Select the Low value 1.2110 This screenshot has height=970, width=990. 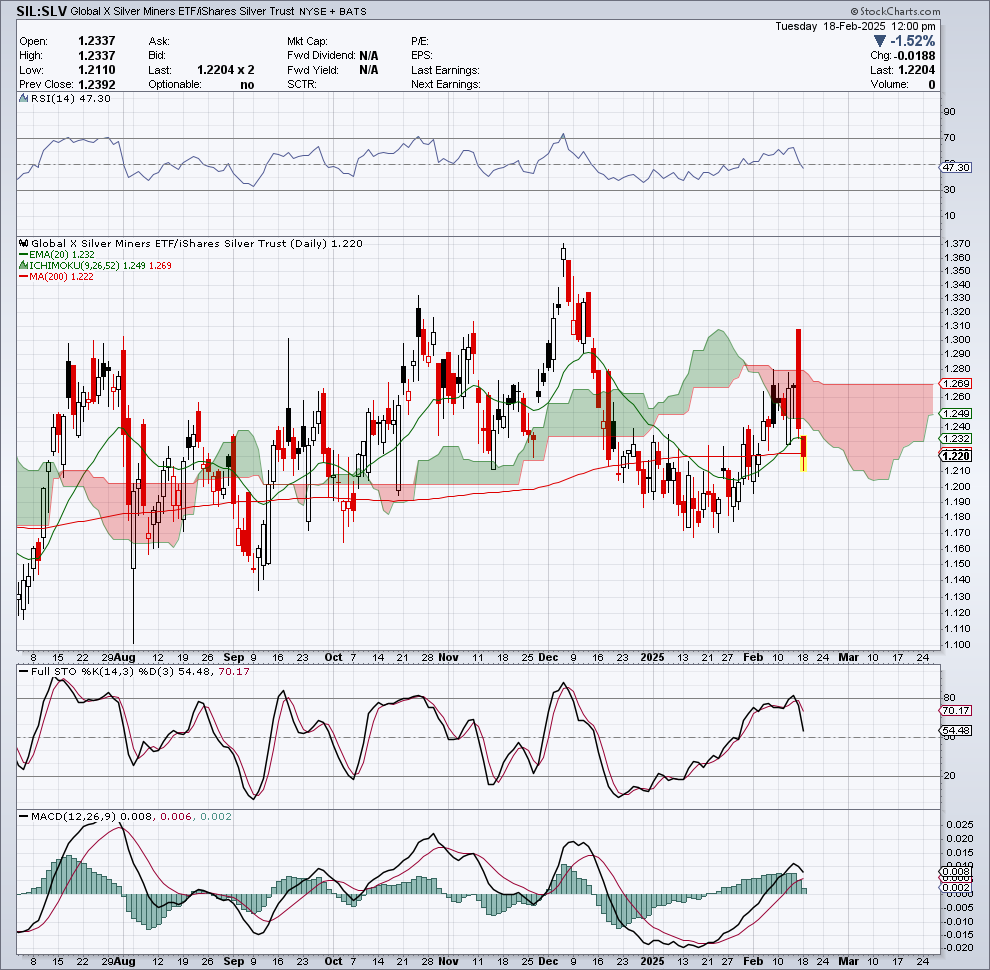point(97,70)
